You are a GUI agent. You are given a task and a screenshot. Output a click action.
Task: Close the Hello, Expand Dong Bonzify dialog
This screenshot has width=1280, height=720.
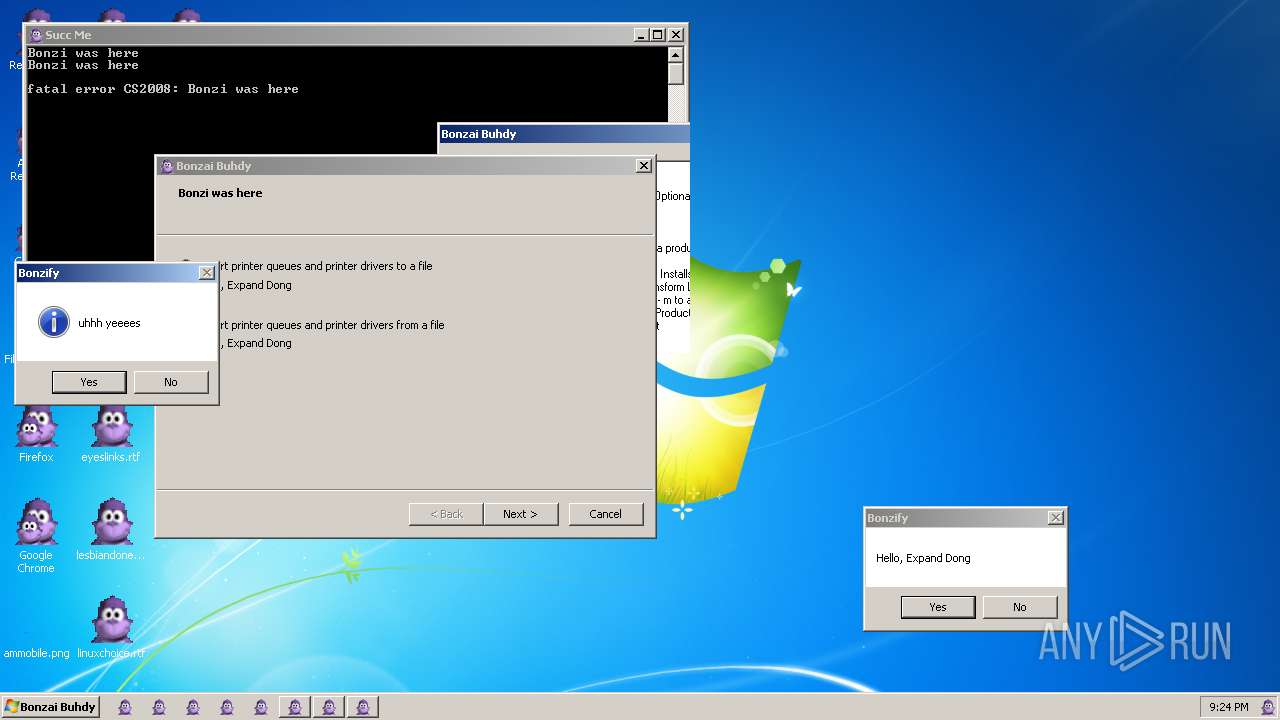point(1055,518)
